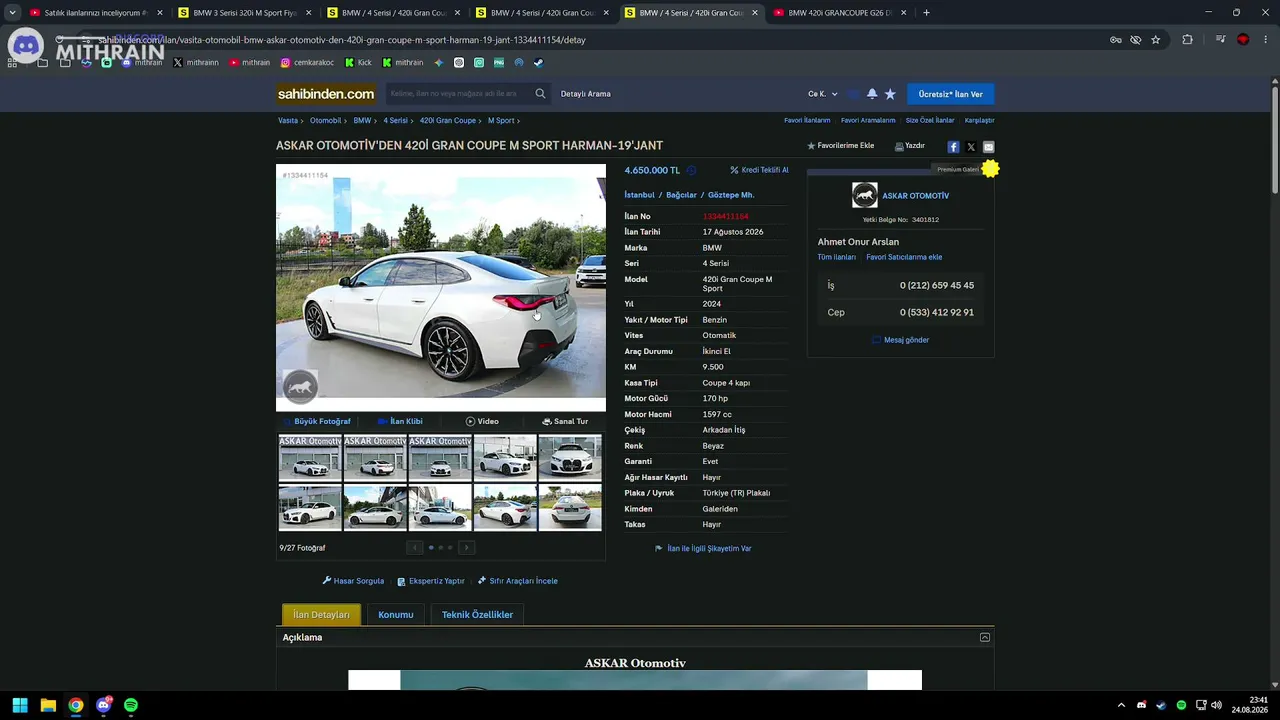The width and height of the screenshot is (1280, 720).
Task: Switch to Konumu tab
Action: click(x=396, y=615)
